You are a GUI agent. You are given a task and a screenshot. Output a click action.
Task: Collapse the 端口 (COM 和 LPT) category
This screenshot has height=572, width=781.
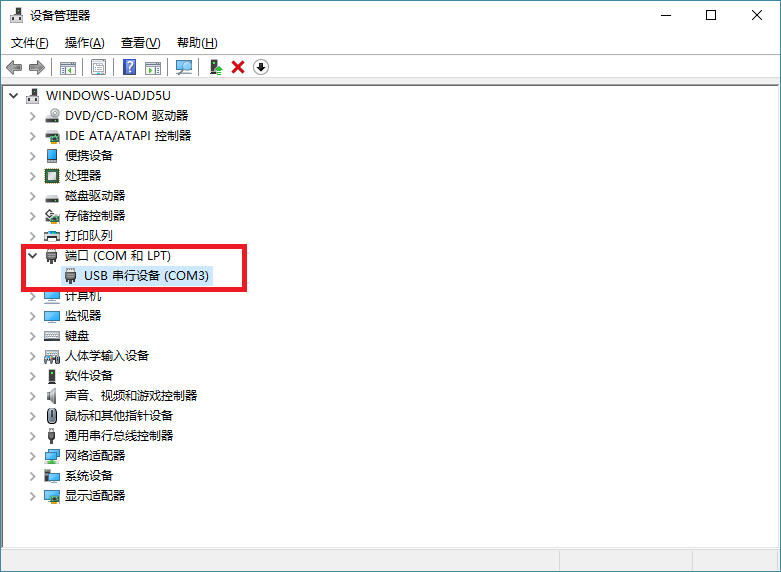point(33,256)
